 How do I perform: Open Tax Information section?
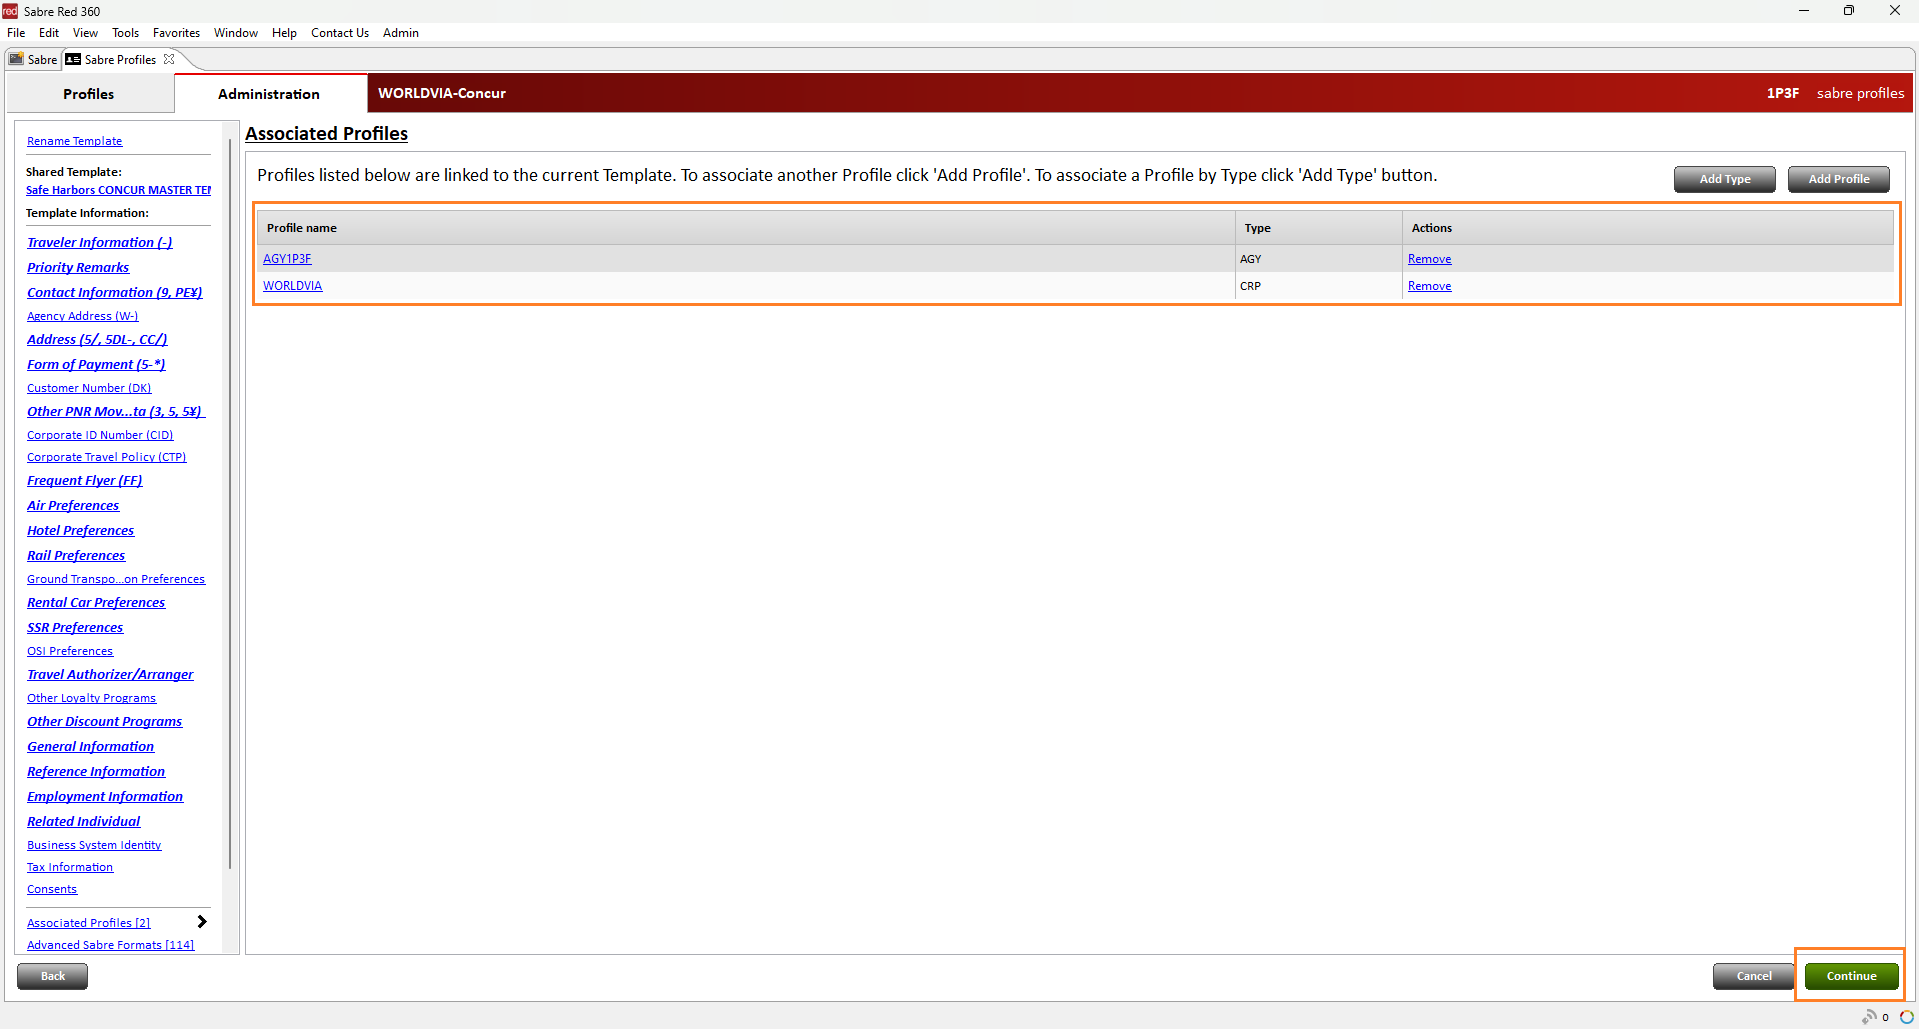click(70, 867)
